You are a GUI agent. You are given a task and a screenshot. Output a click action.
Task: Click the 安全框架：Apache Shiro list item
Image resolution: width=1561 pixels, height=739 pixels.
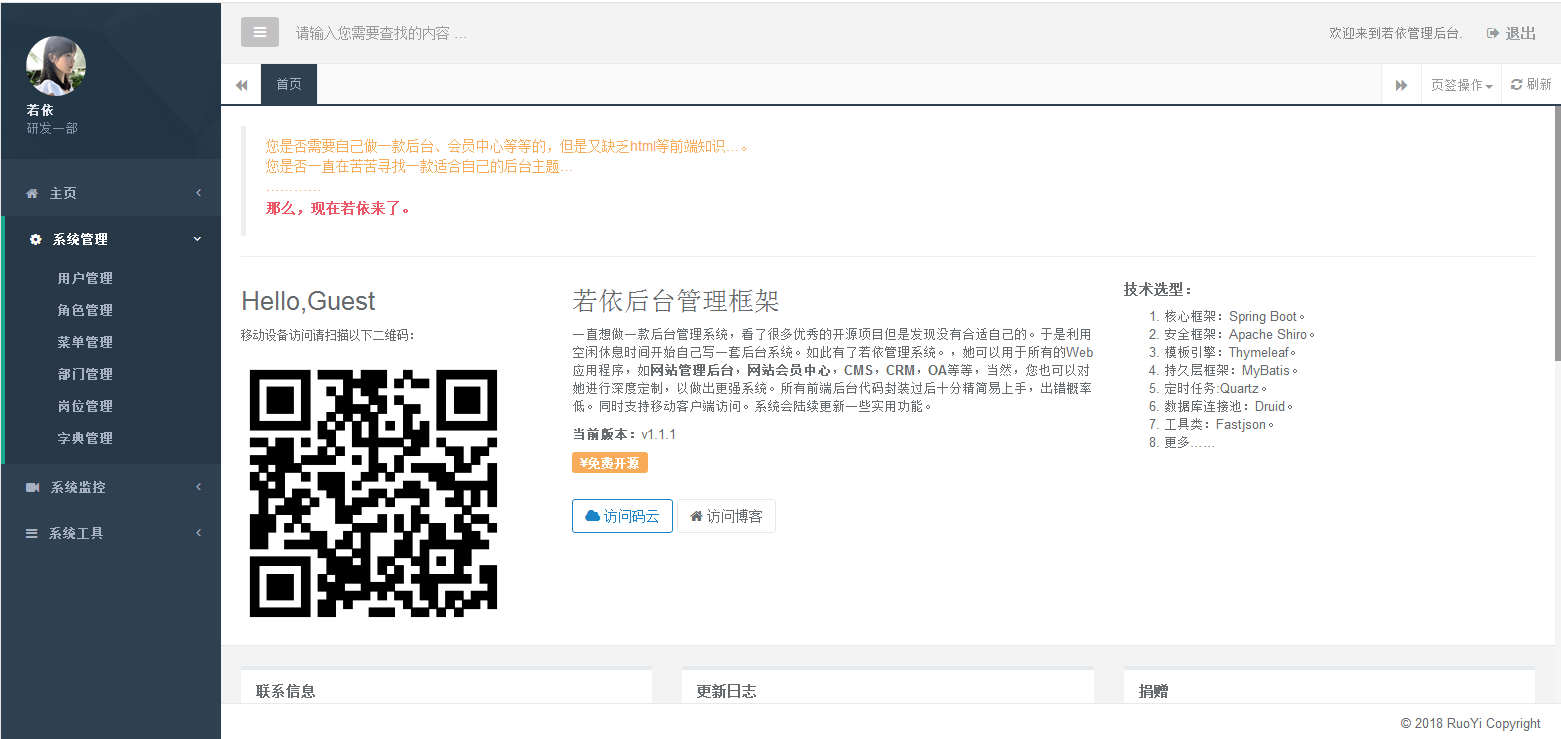point(1240,334)
